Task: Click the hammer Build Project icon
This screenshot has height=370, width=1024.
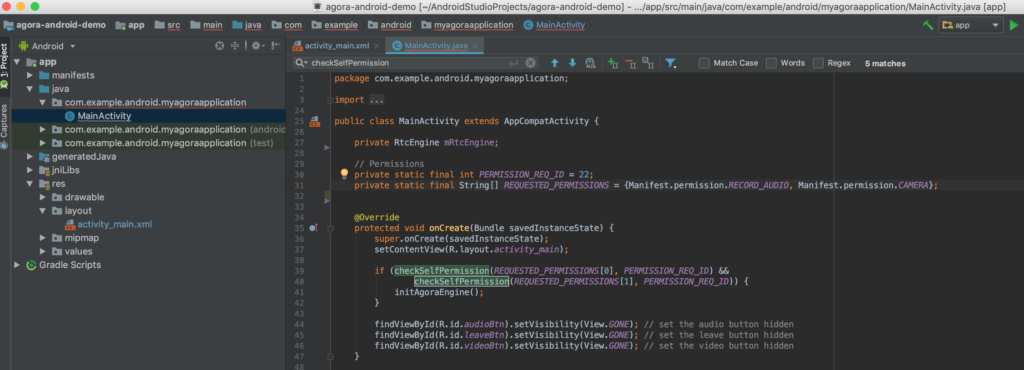Action: tap(927, 25)
